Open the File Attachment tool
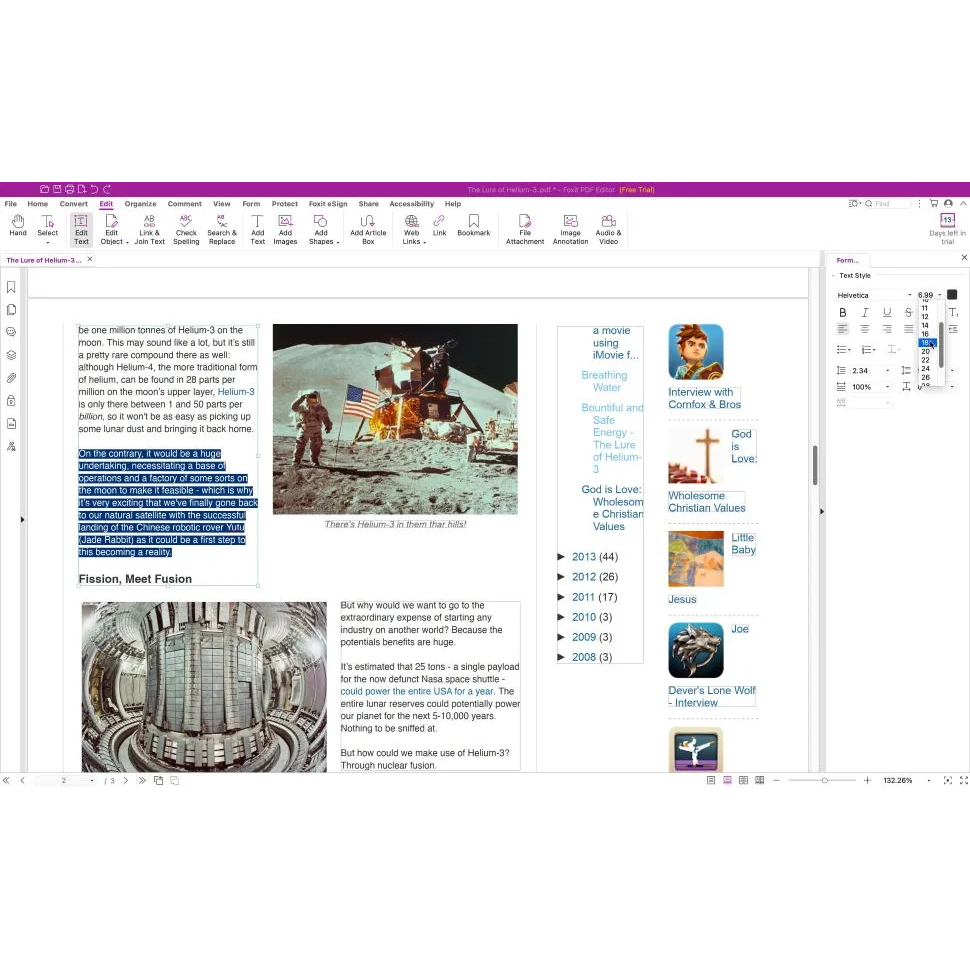The width and height of the screenshot is (970, 970). pos(524,226)
